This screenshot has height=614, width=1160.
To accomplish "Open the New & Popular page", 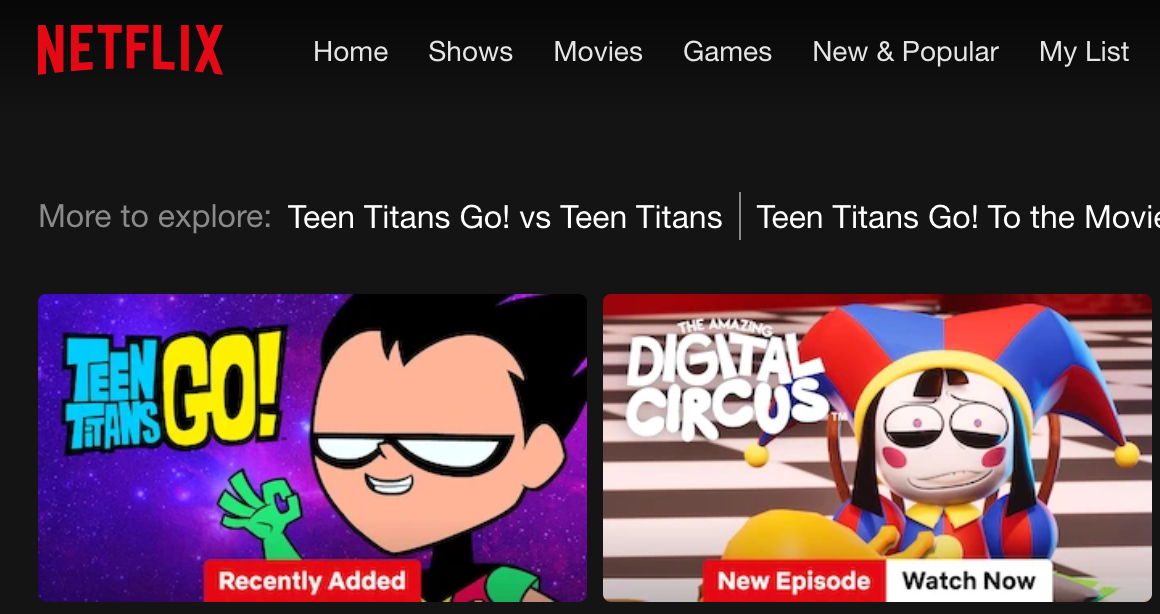I will pyautogui.click(x=906, y=52).
